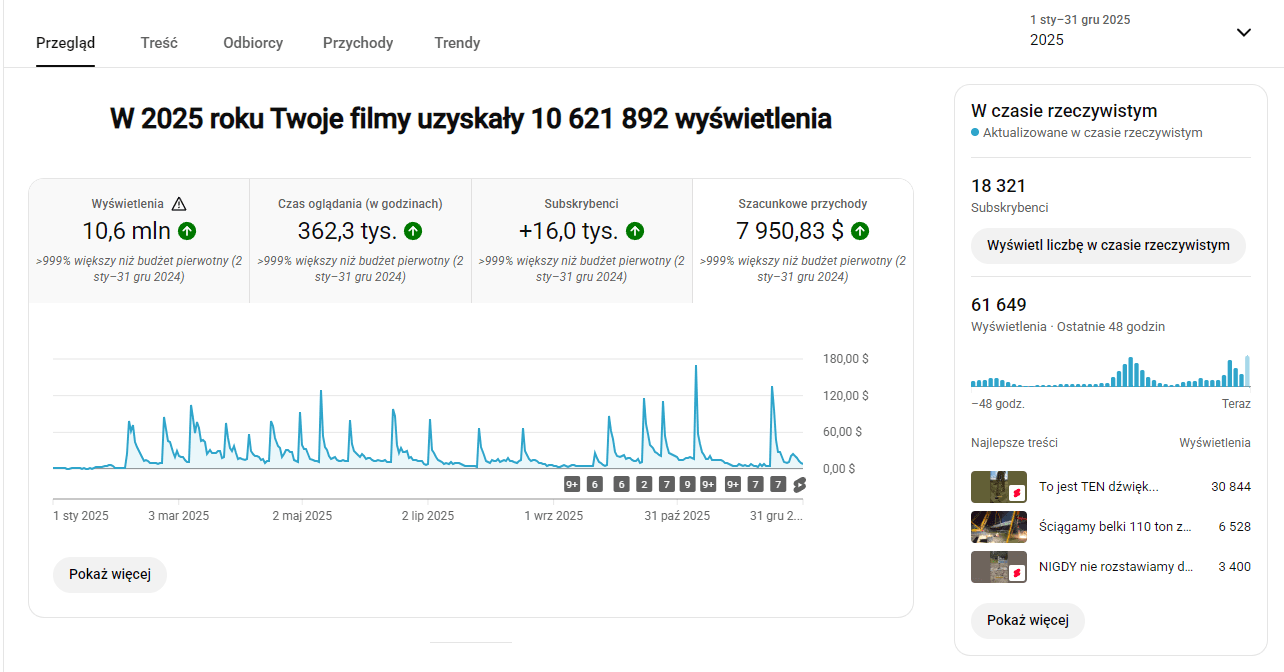Click the Shorts icon at chart timeline end
This screenshot has height=672, width=1284.
pos(799,485)
